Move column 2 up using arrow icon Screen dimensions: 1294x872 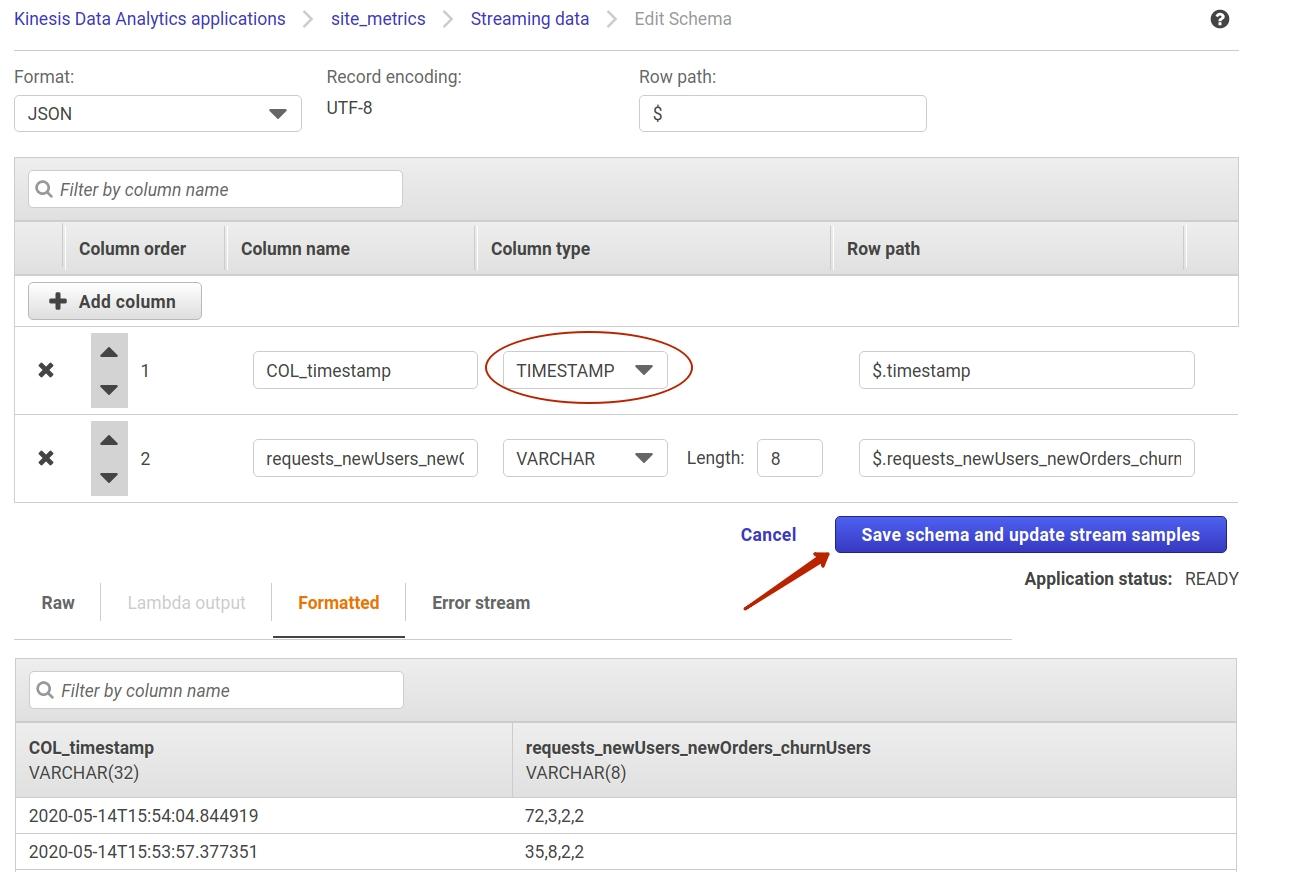108,440
